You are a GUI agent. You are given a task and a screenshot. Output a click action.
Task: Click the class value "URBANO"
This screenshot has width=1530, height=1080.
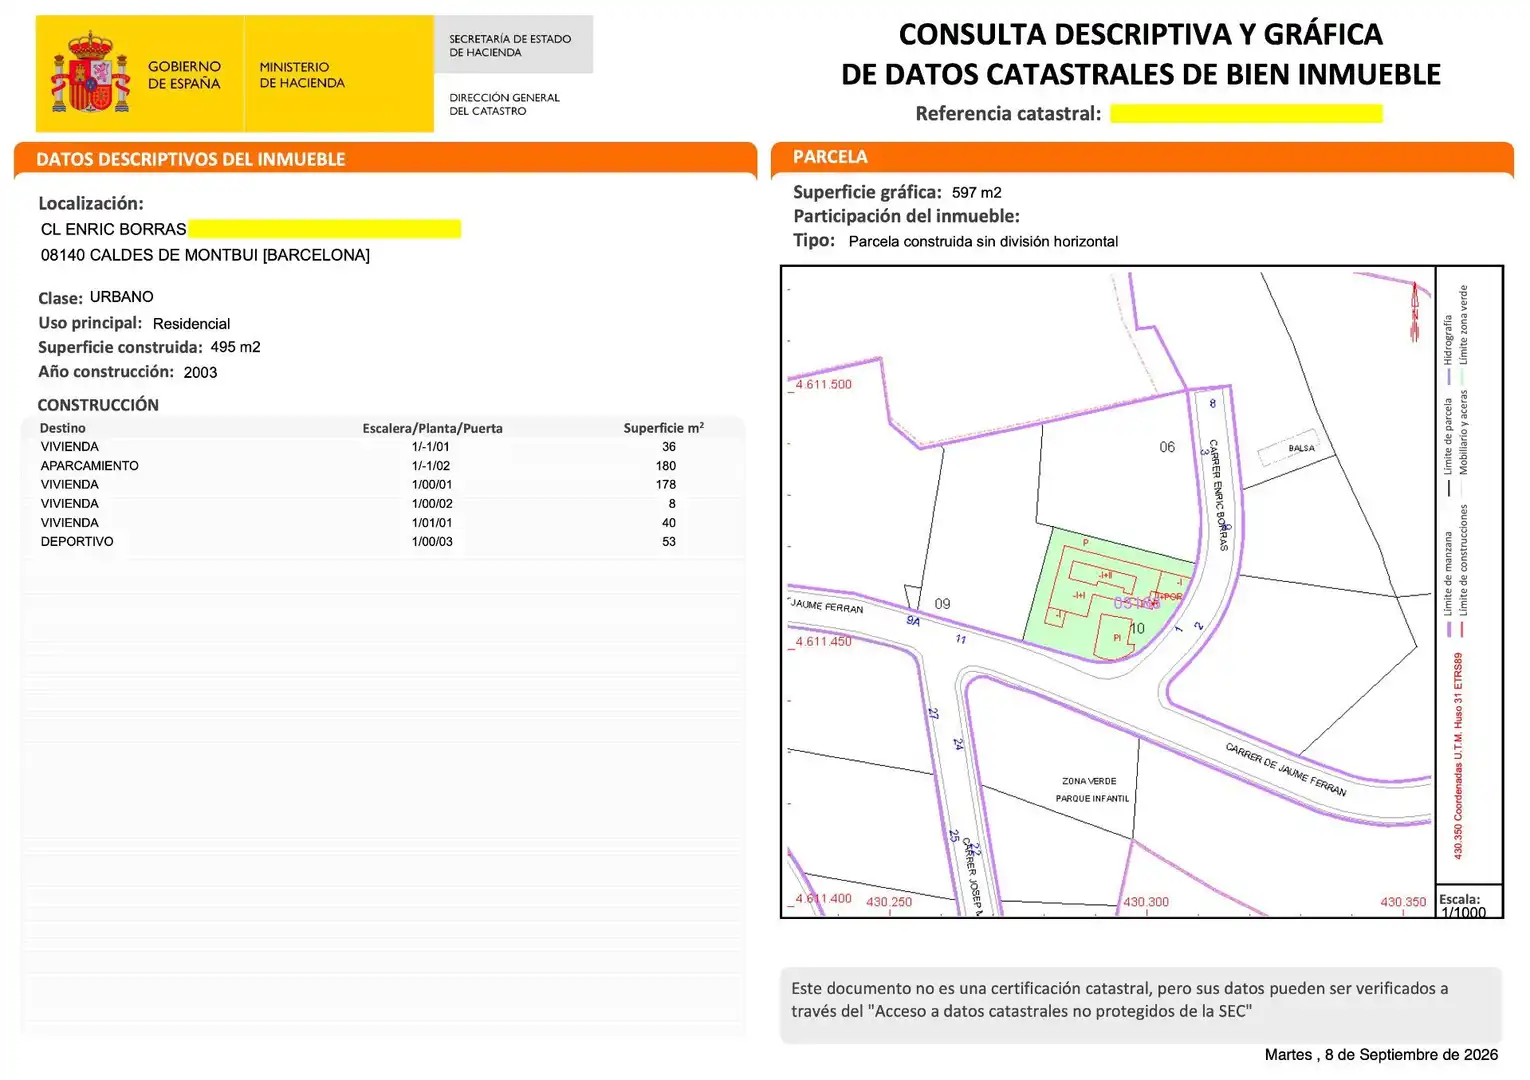(122, 297)
